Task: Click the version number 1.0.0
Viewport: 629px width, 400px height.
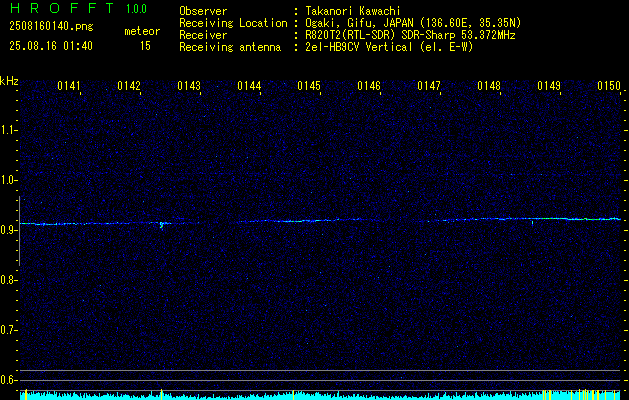Action: 136,9
